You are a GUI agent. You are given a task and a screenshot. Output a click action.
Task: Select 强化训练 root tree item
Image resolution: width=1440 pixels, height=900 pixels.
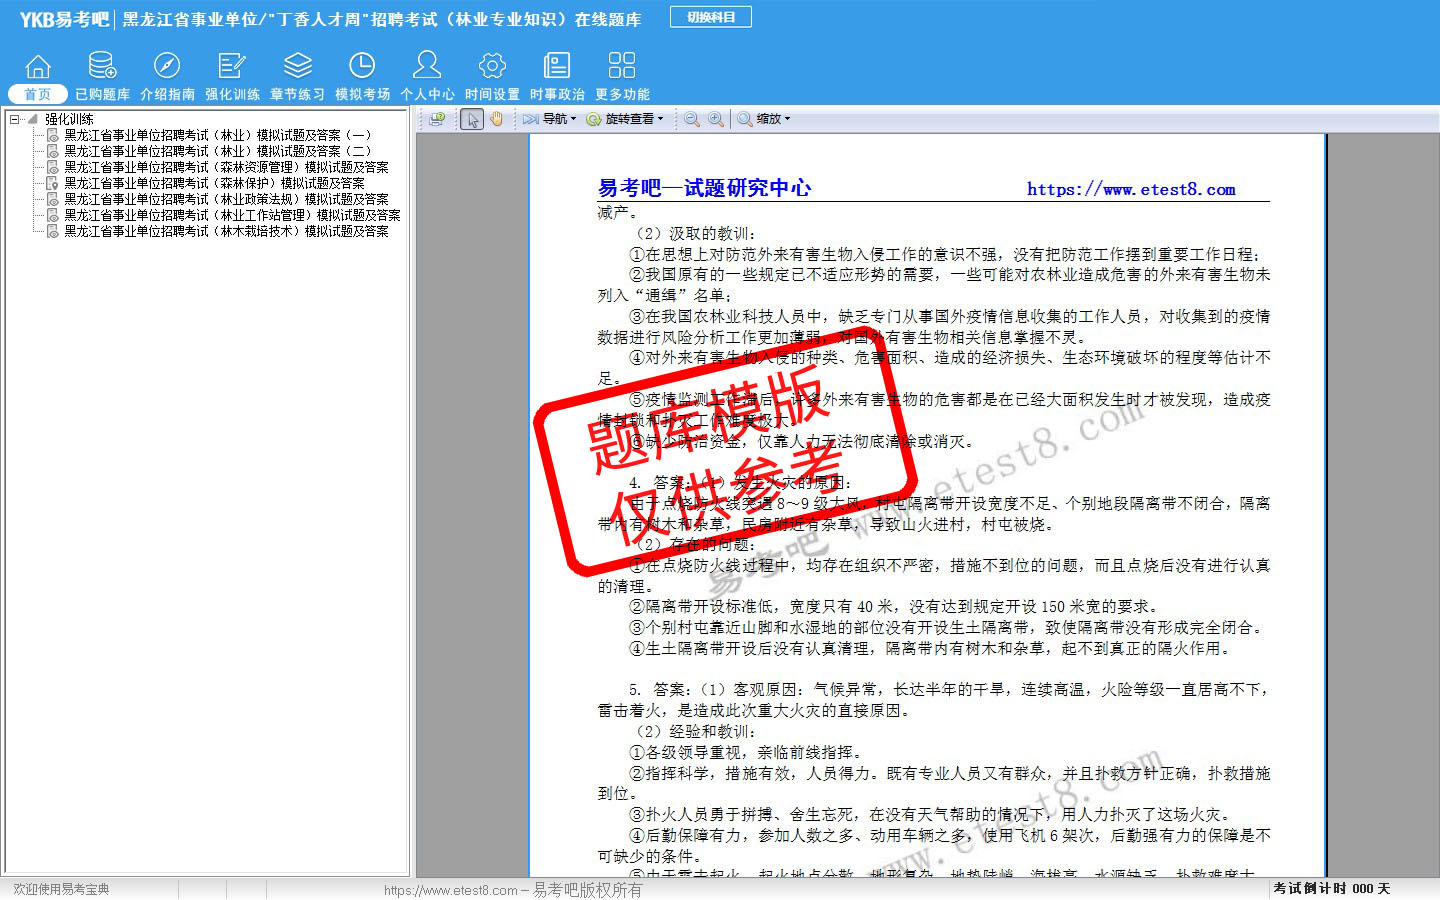69,119
